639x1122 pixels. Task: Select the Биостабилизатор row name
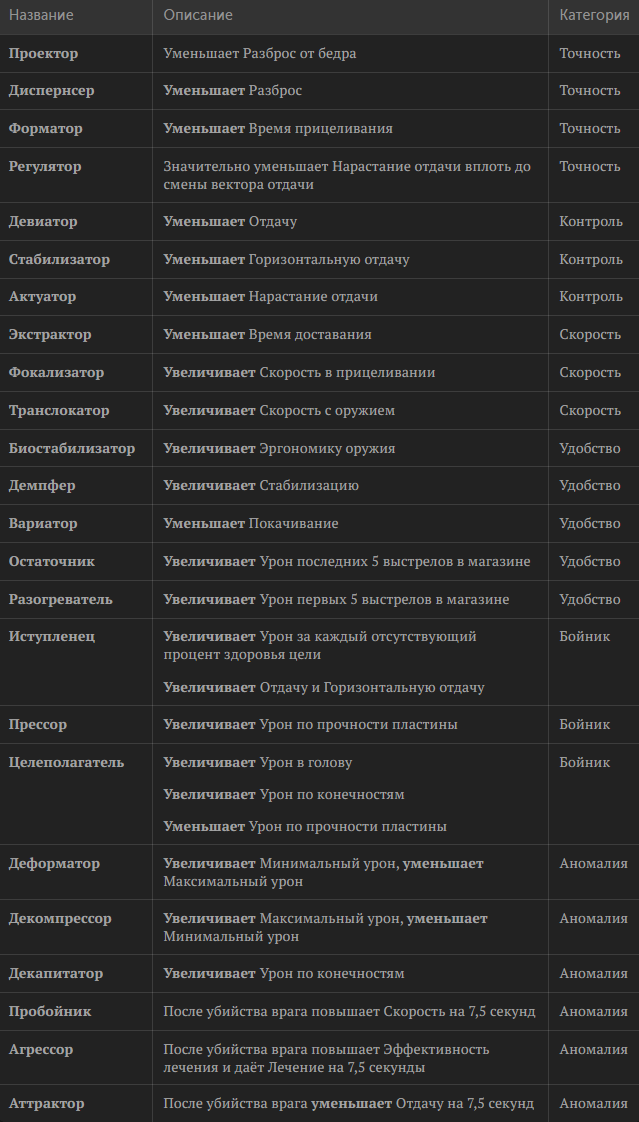coord(72,449)
